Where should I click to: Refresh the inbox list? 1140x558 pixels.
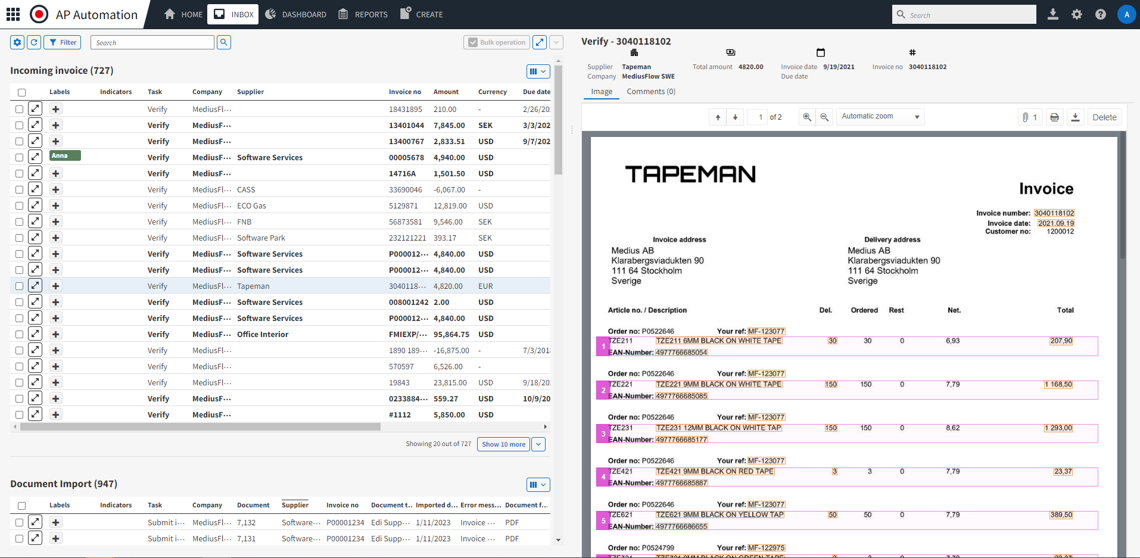pos(34,42)
